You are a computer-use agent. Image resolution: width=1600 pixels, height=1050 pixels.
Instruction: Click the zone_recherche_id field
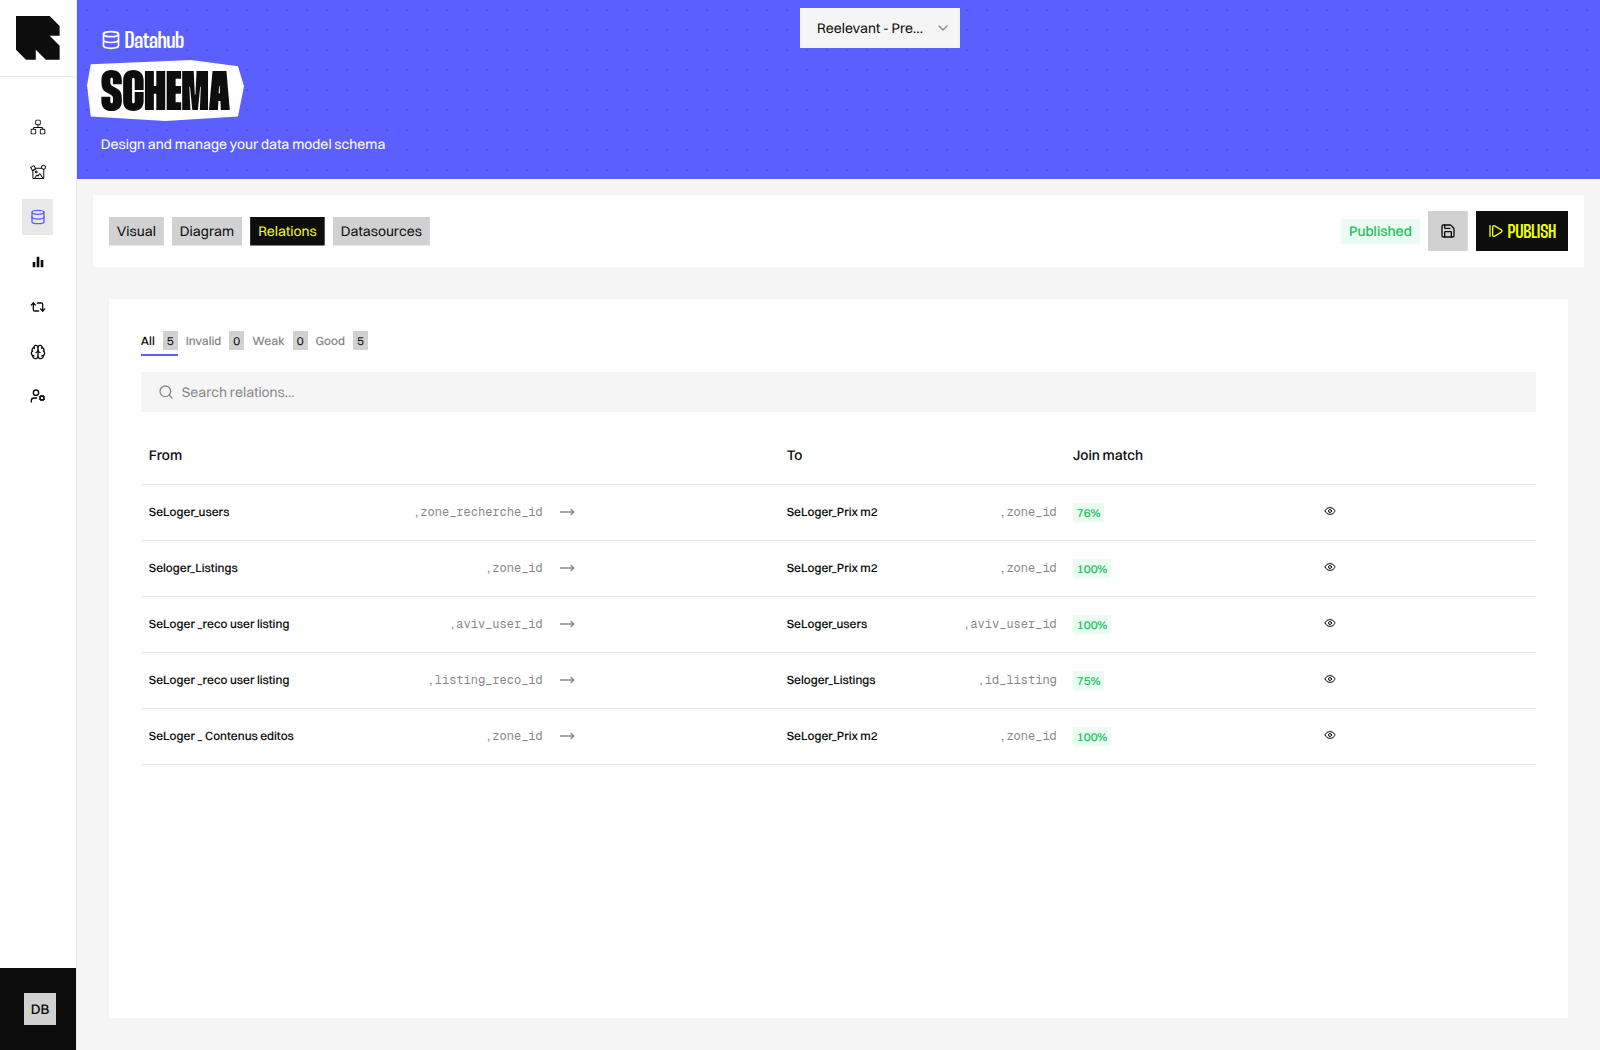coord(481,512)
